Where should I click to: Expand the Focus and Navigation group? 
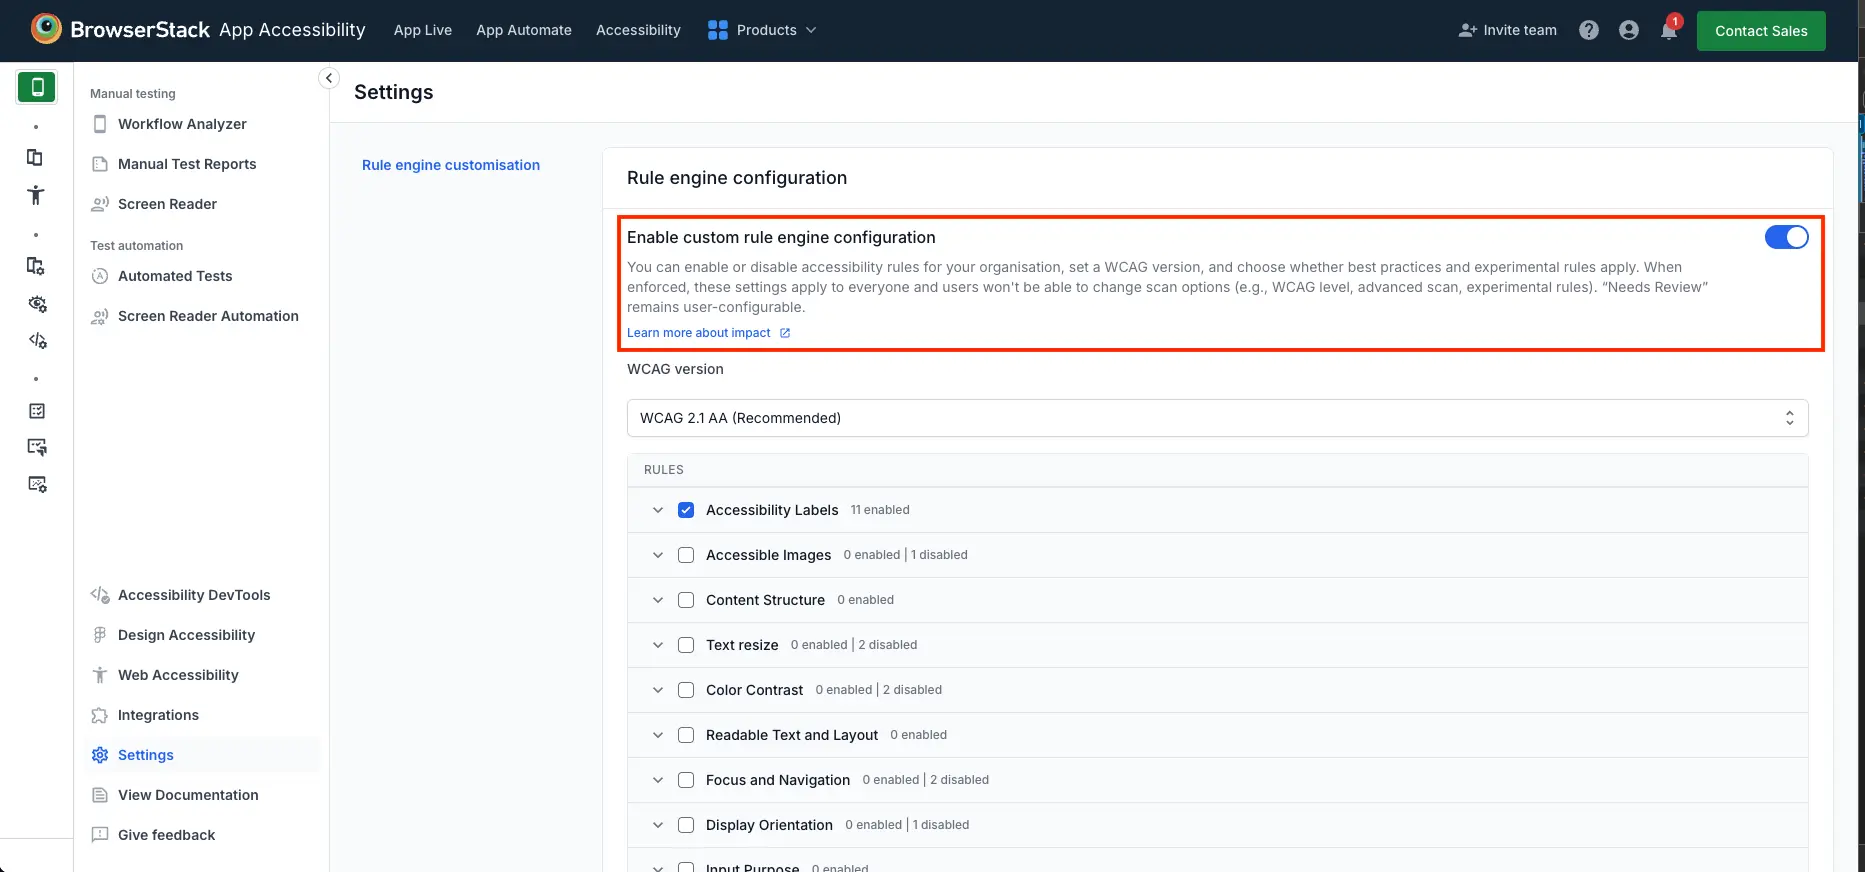[658, 780]
